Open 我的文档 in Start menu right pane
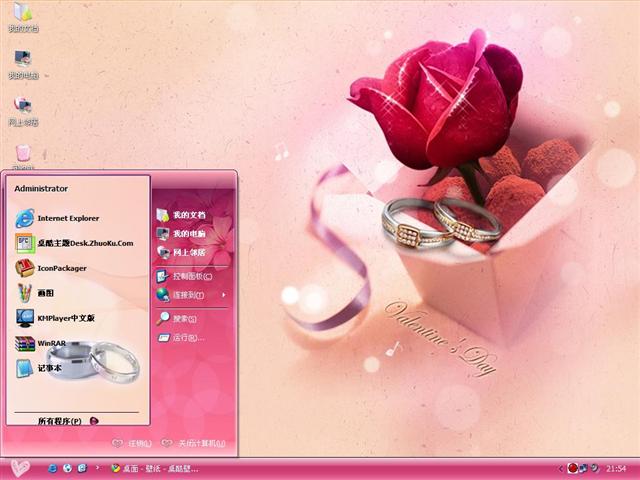 click(x=182, y=215)
